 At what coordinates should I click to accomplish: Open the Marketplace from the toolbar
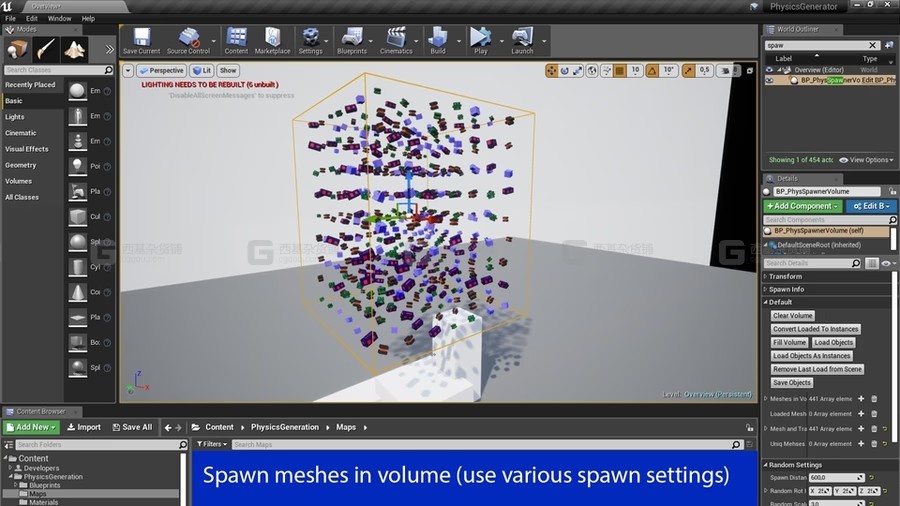point(272,40)
